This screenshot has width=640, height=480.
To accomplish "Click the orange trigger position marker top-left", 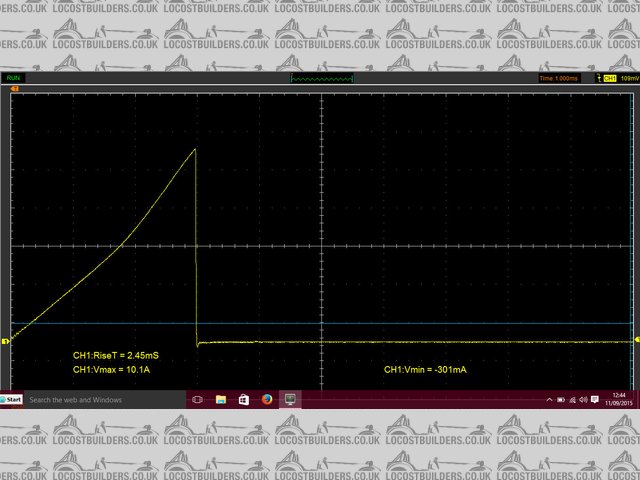I will click(x=14, y=90).
